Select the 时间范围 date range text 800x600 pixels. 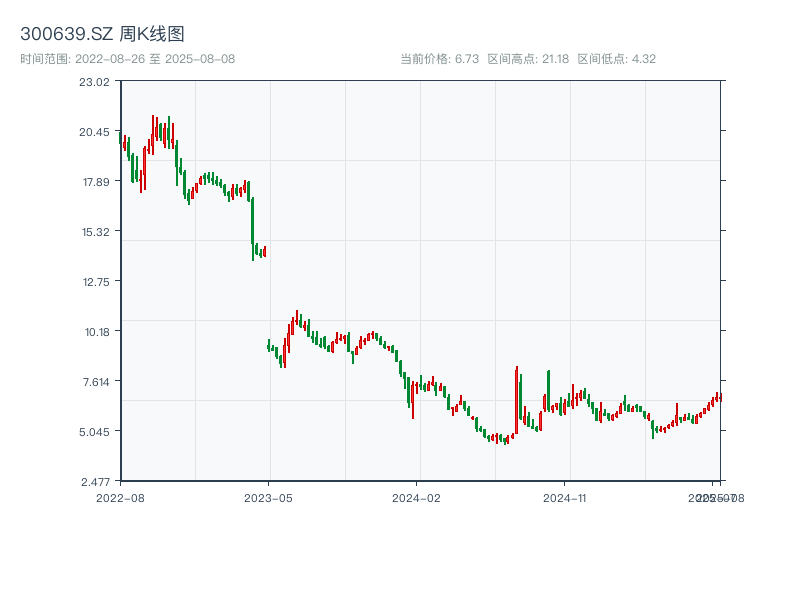coord(127,59)
